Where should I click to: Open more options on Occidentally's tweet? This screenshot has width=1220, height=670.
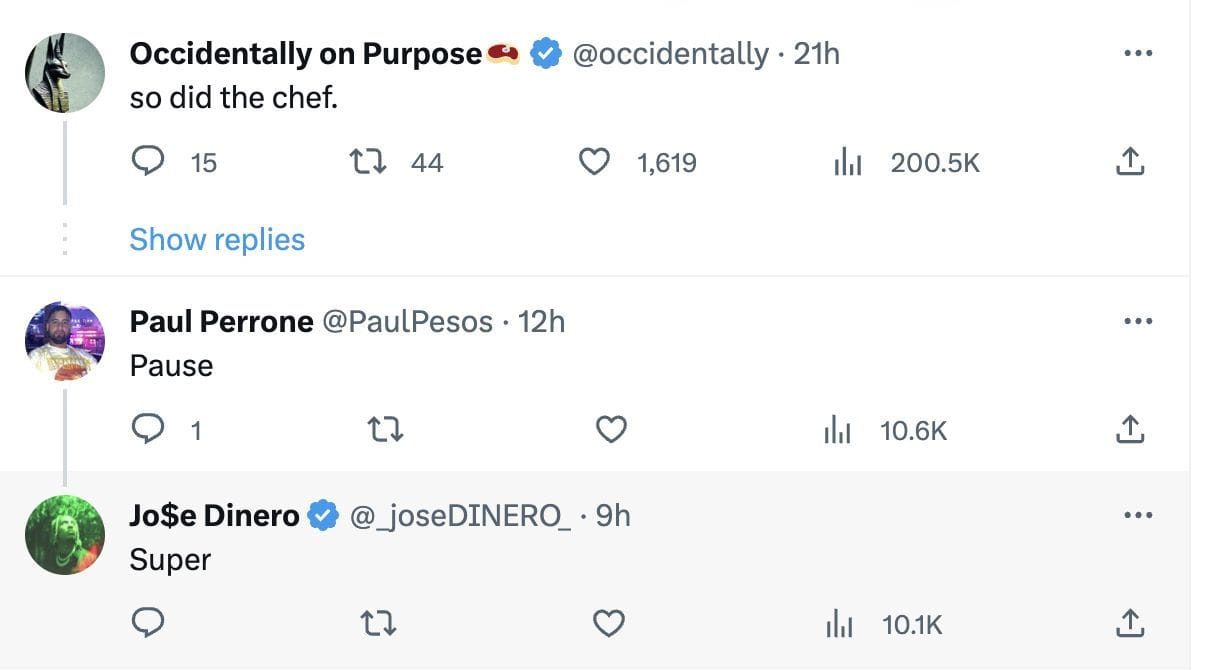(1138, 54)
